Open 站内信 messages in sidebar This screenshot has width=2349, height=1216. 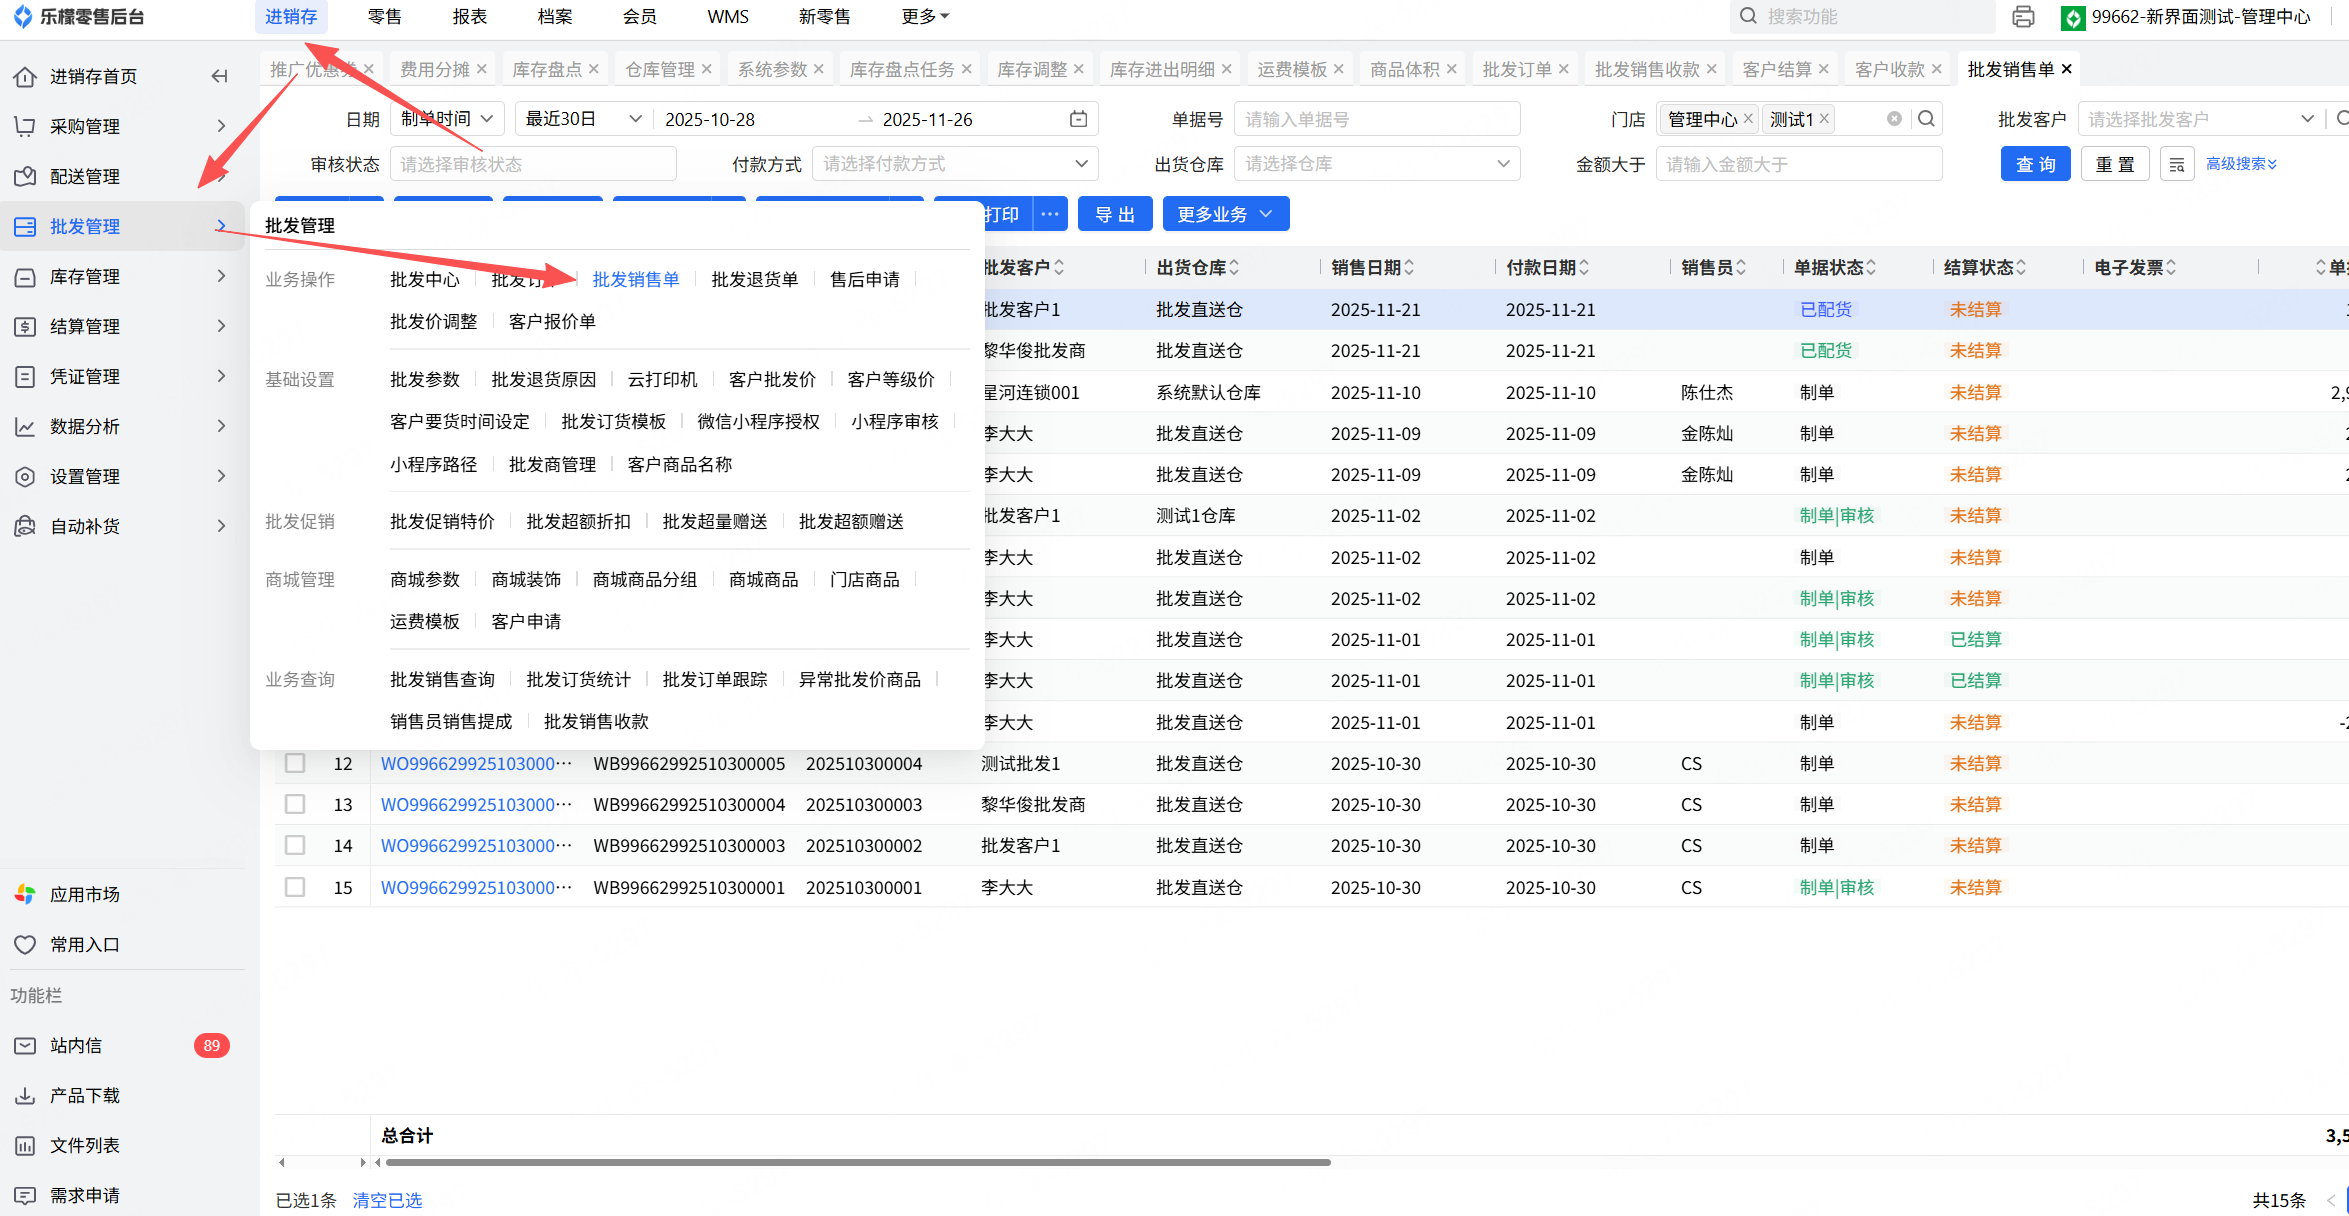[76, 1045]
